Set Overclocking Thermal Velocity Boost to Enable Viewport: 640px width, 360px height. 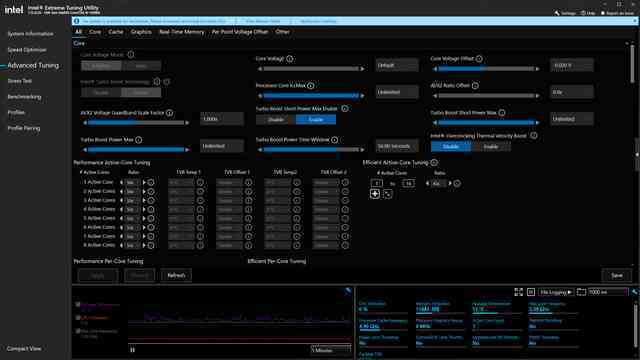[491, 147]
